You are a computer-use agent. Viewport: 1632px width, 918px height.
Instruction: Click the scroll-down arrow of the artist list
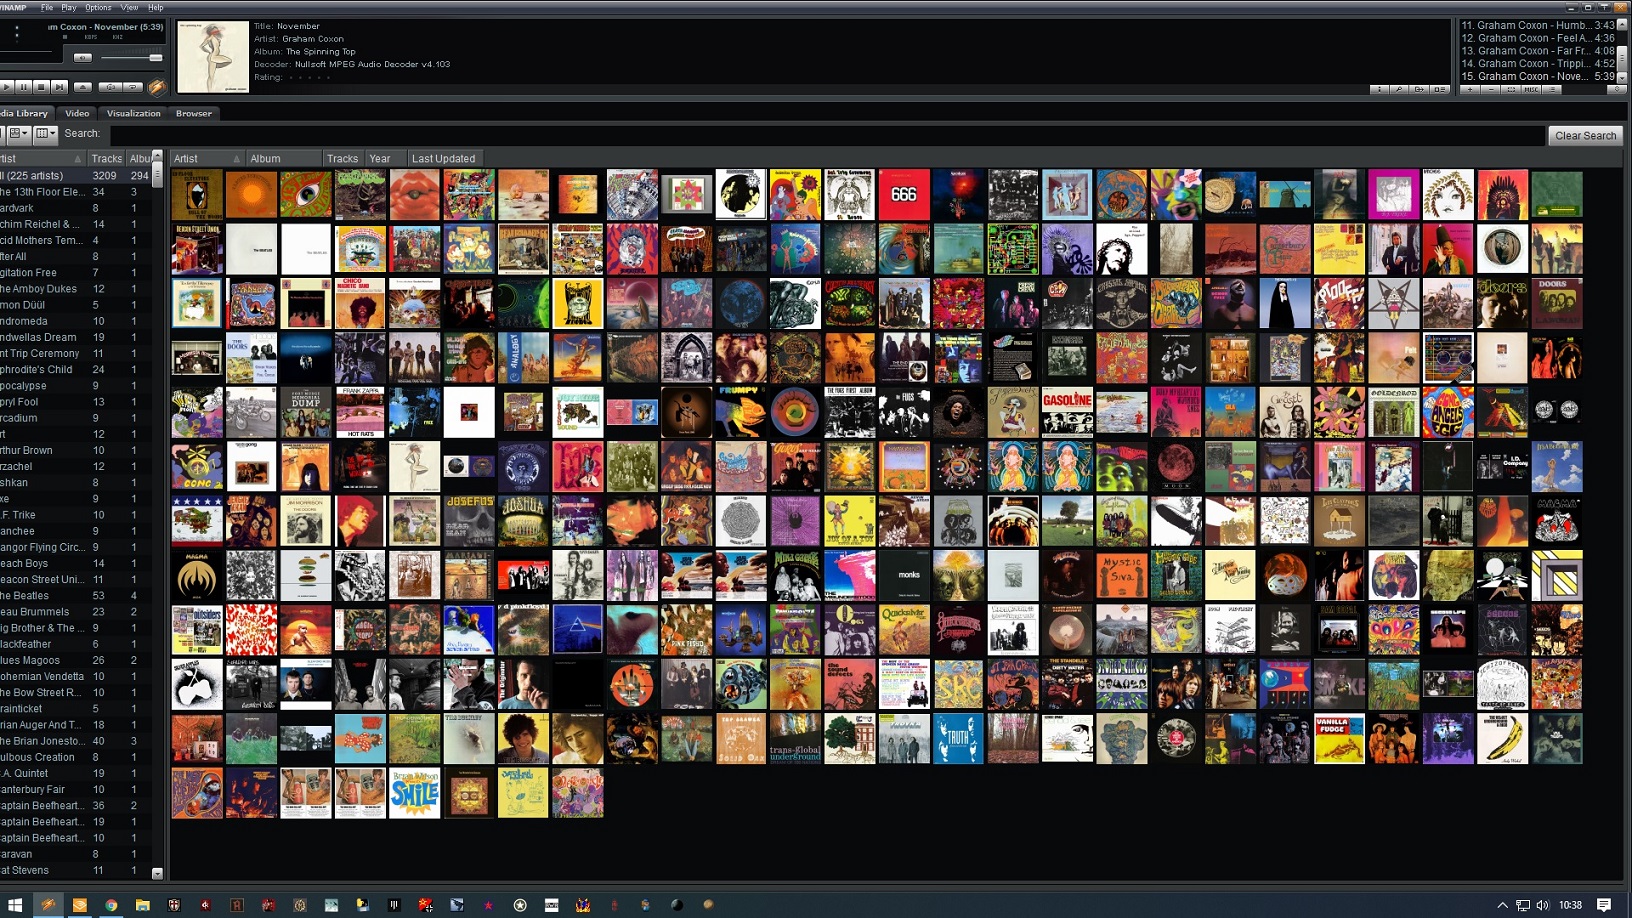click(x=157, y=873)
